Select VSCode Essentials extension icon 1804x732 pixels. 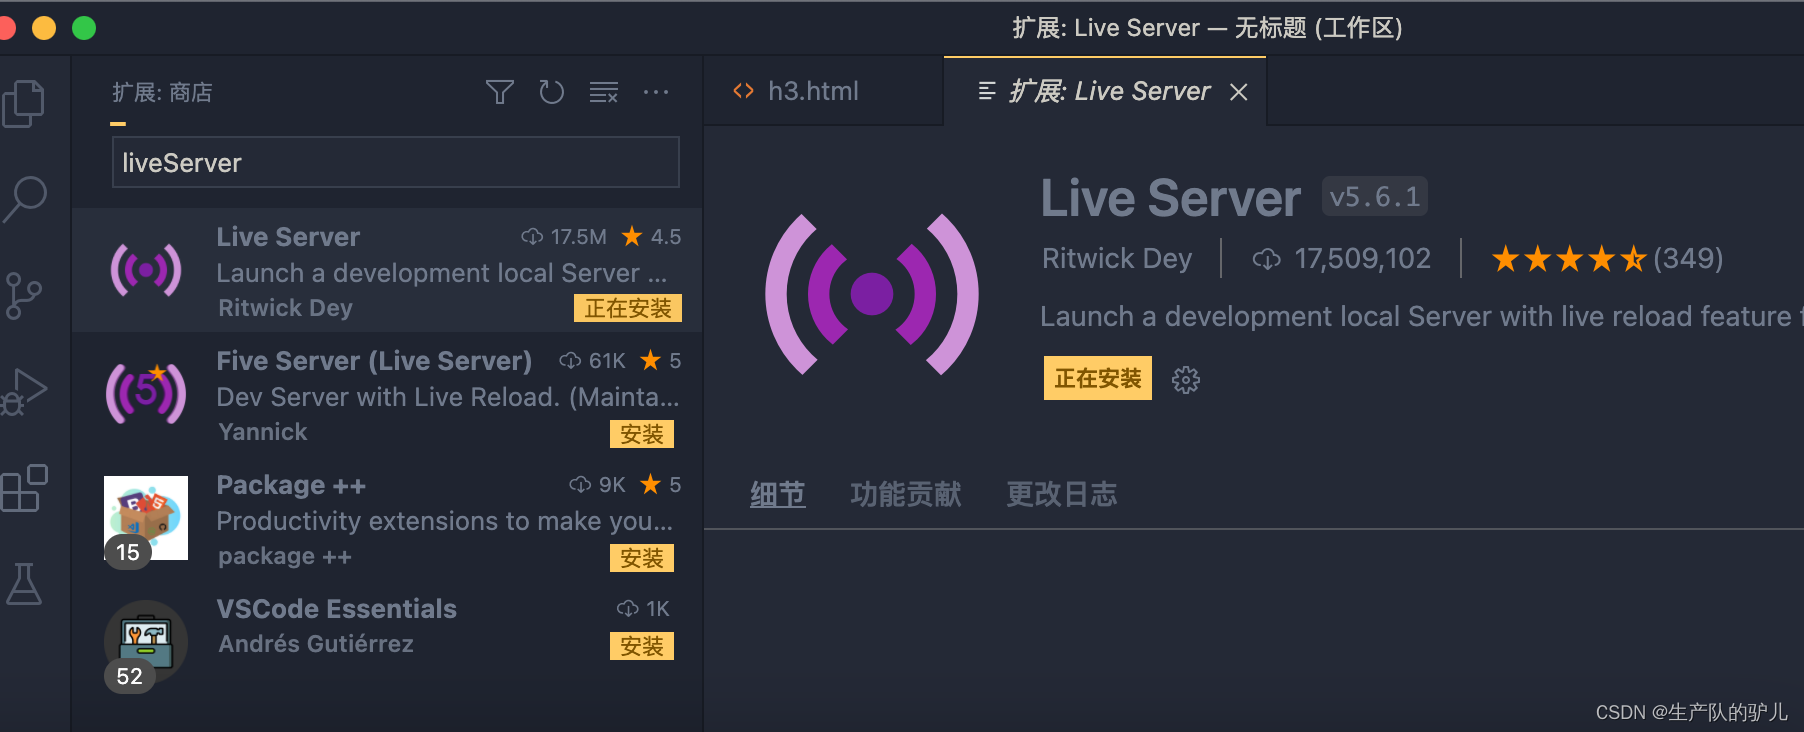pos(146,642)
